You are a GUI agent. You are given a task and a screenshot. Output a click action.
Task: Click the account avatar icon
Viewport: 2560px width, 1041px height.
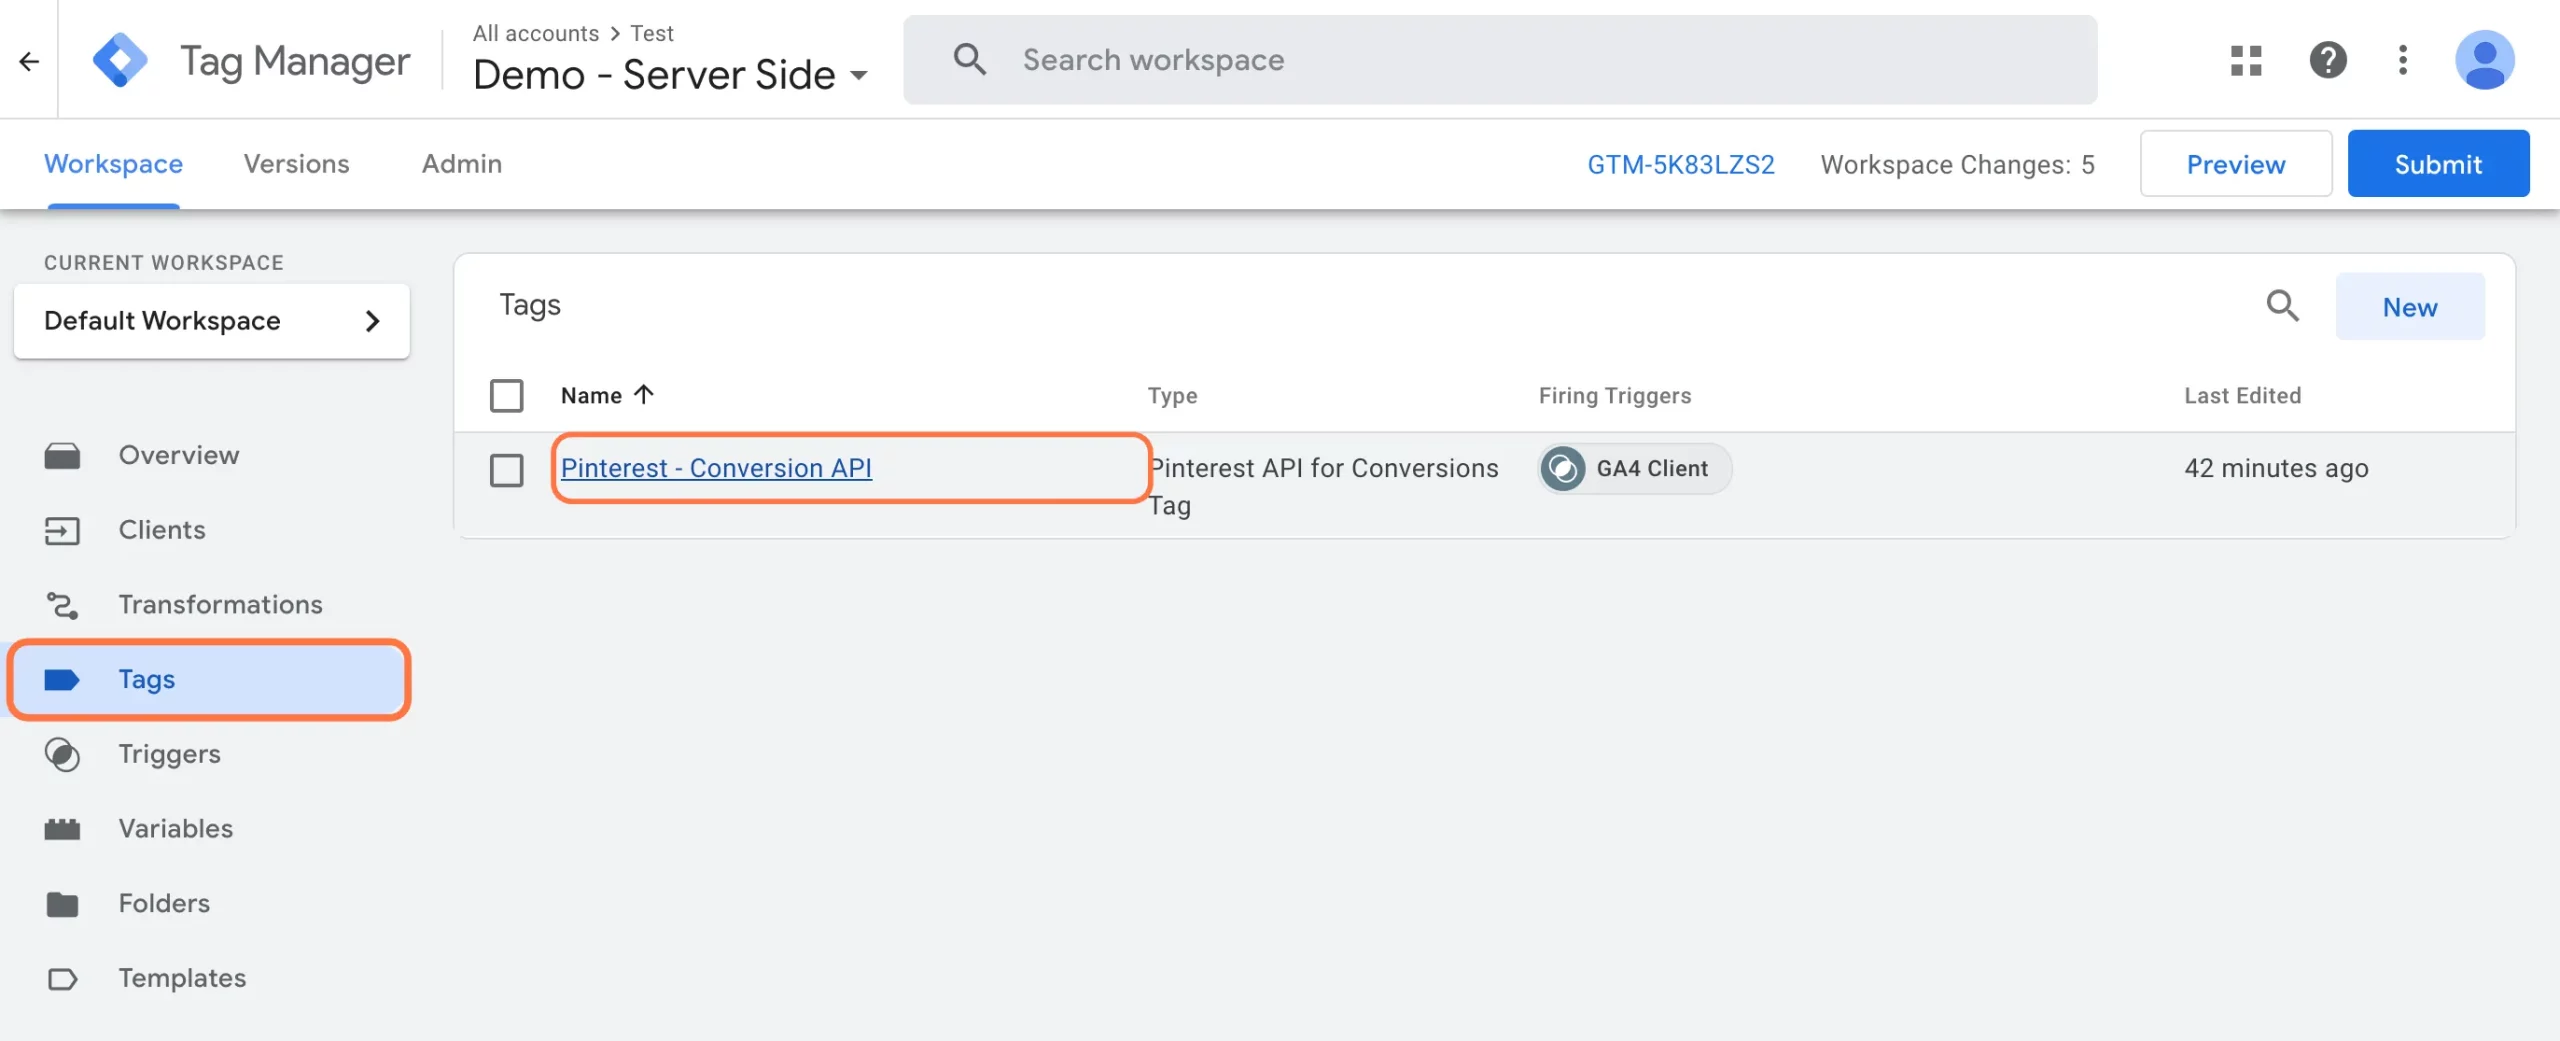point(2485,60)
